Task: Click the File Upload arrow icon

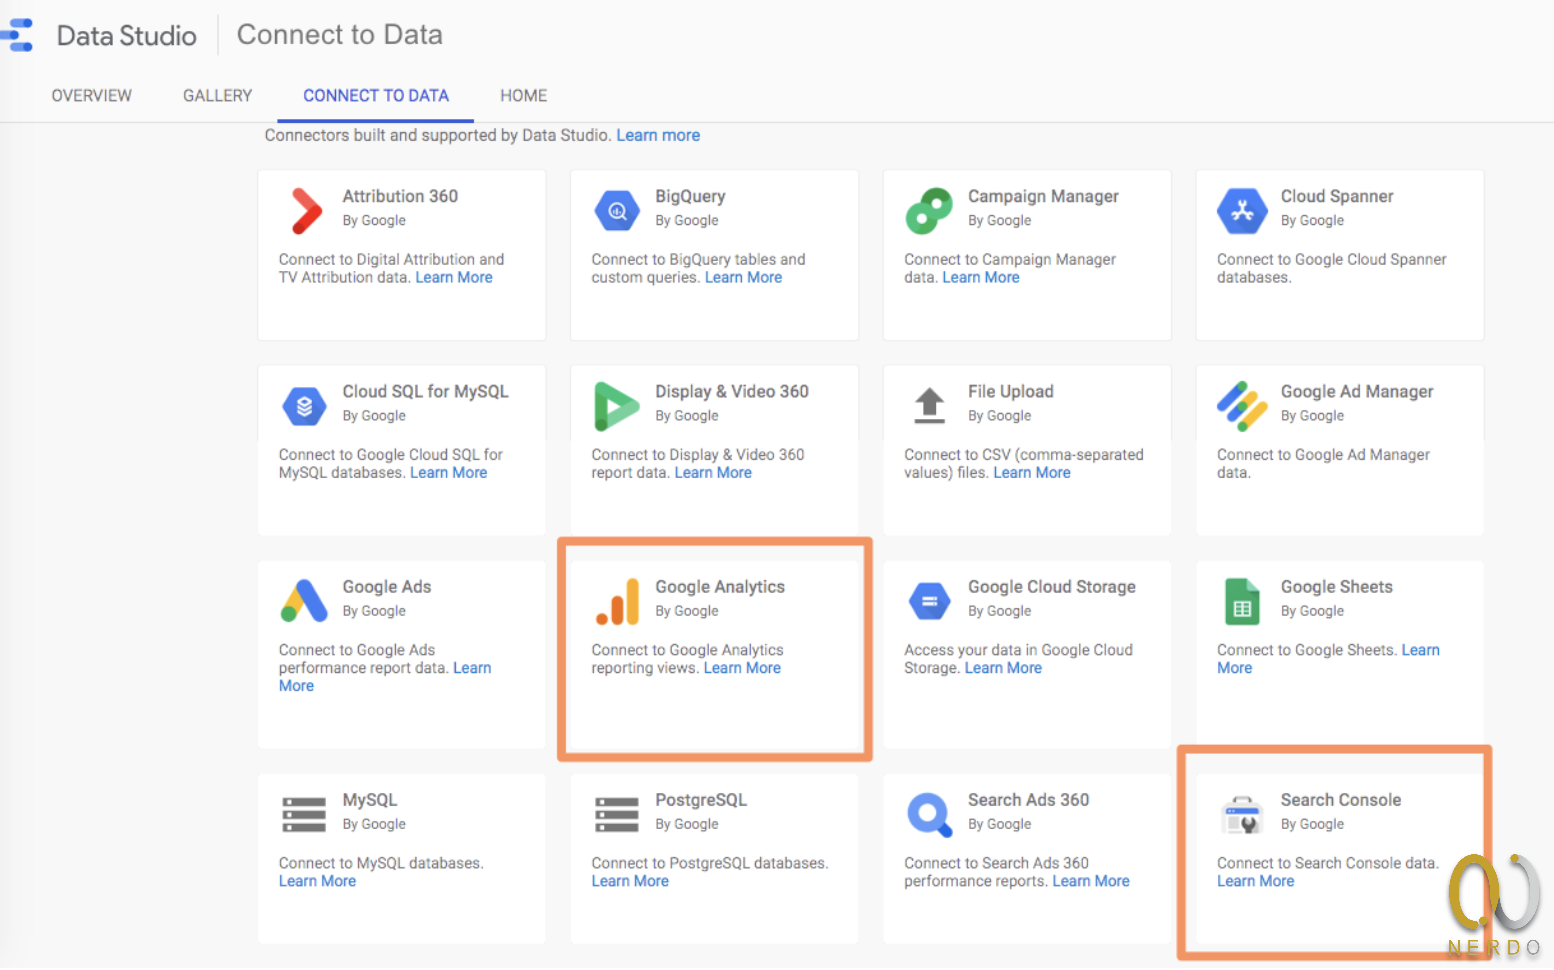Action: 930,405
